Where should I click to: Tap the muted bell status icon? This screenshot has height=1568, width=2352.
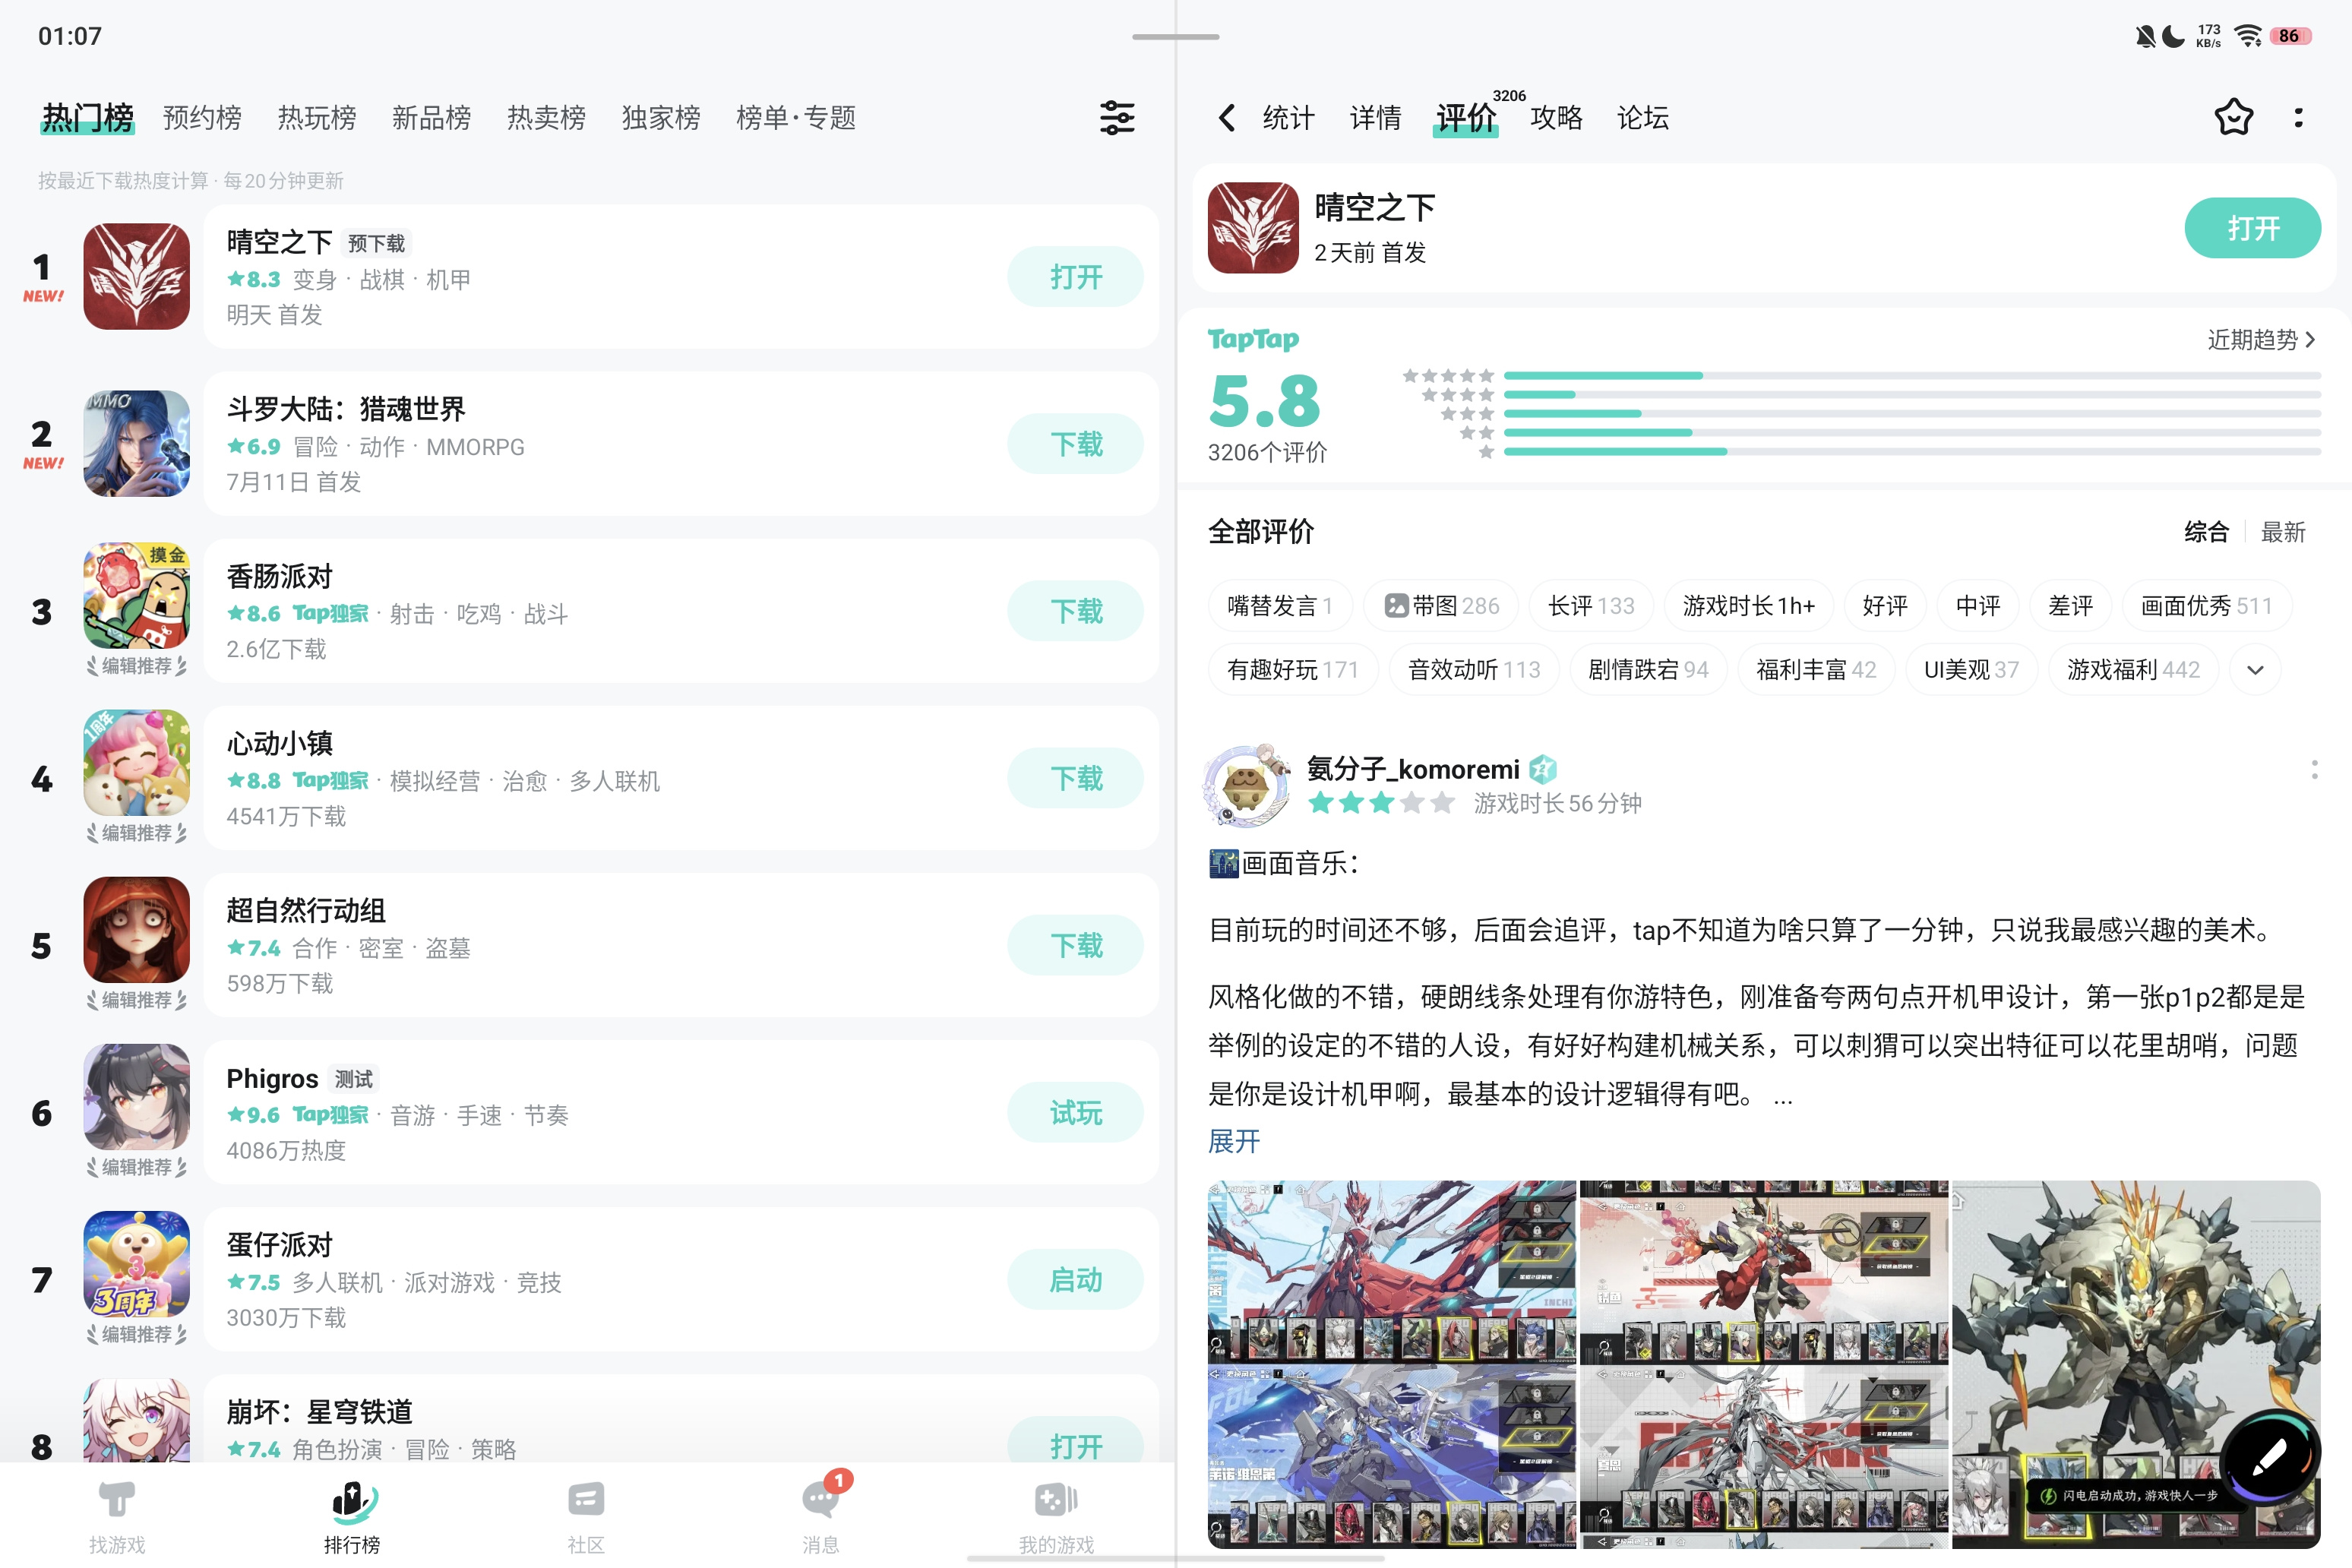(2145, 37)
